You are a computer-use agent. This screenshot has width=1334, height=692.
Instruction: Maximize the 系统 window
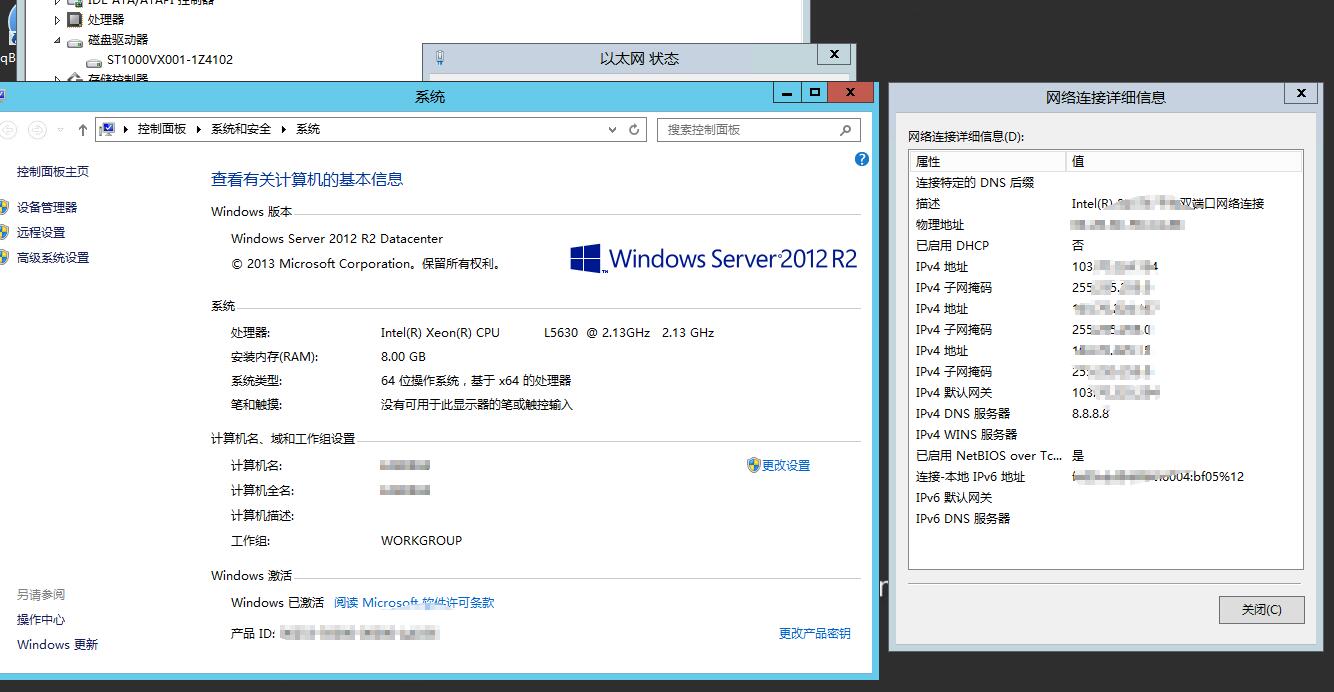815,92
